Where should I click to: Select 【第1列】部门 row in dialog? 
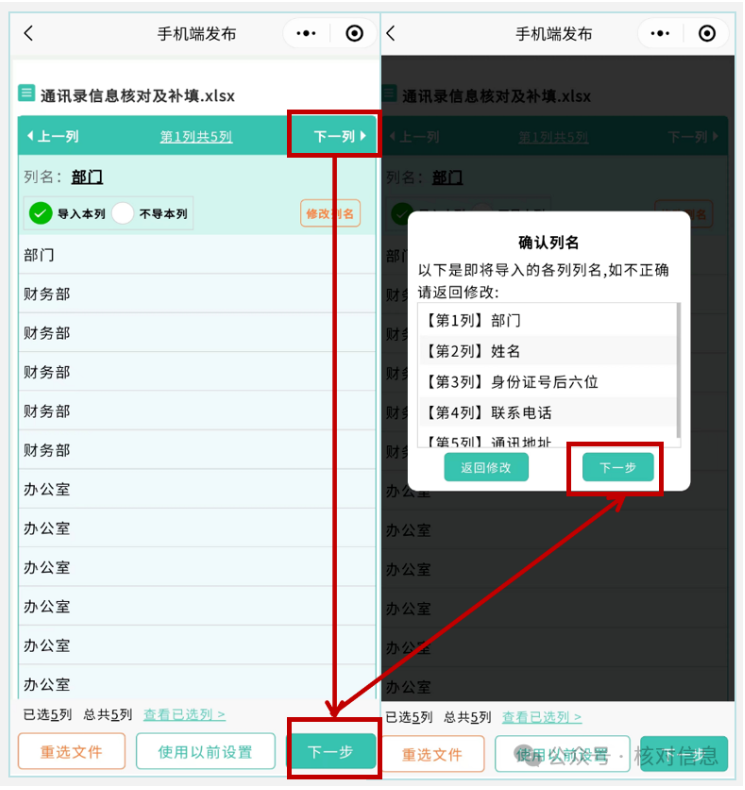[x=548, y=320]
